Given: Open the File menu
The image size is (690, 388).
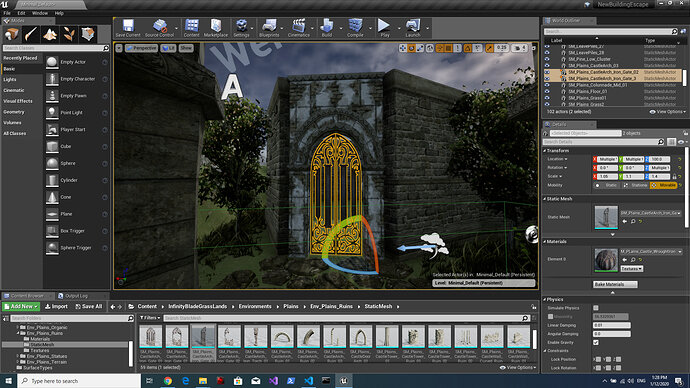Looking at the screenshot, I should pos(7,13).
